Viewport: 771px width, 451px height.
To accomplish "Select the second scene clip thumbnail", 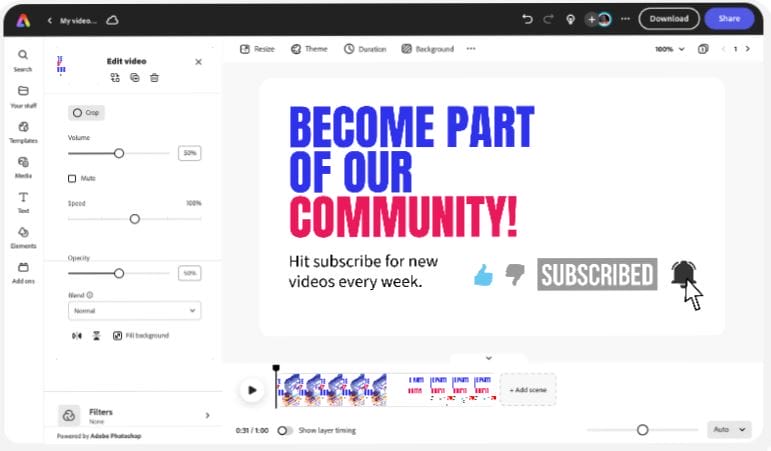I will (441, 390).
